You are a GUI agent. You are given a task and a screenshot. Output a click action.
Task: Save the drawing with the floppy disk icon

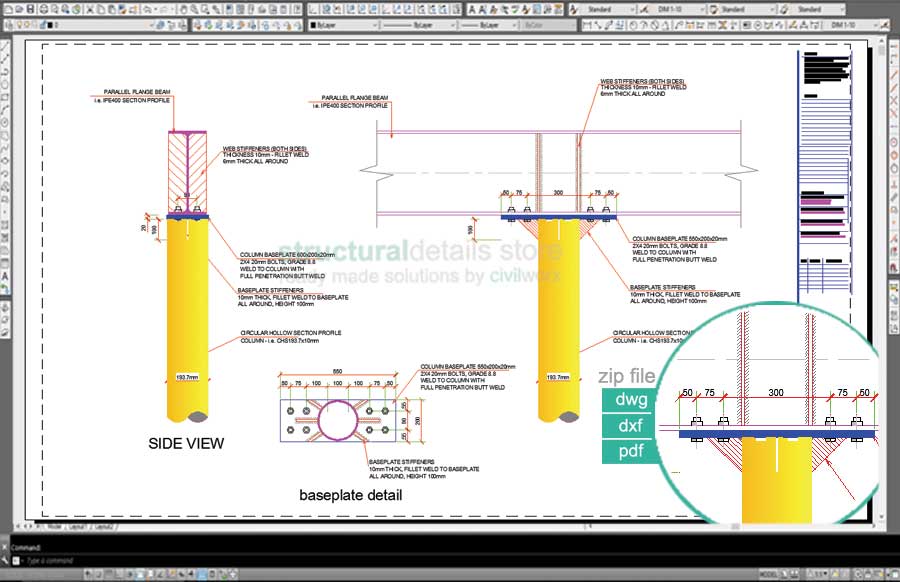coord(30,9)
